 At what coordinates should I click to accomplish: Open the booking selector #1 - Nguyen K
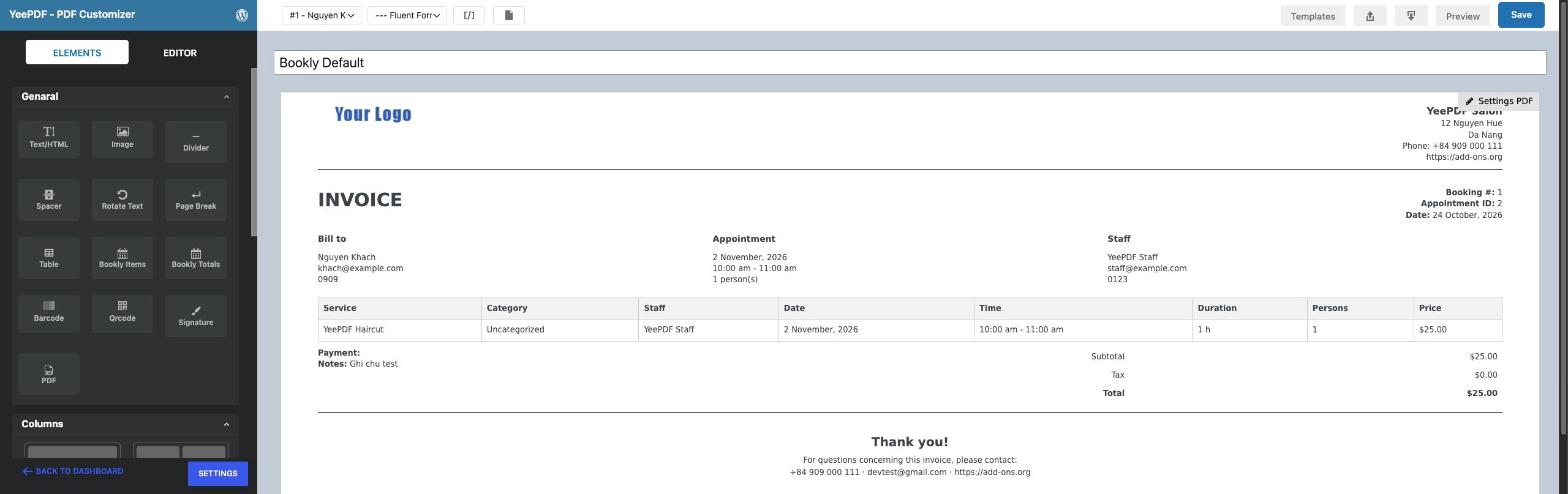[322, 15]
